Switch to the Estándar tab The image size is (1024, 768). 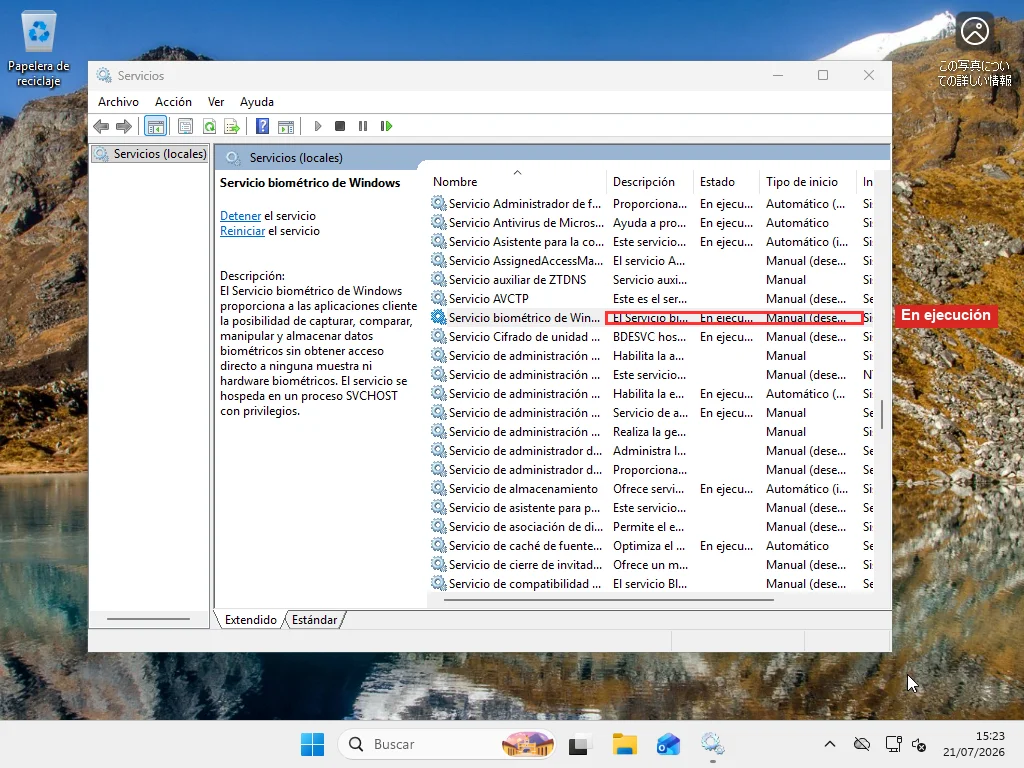click(x=314, y=620)
